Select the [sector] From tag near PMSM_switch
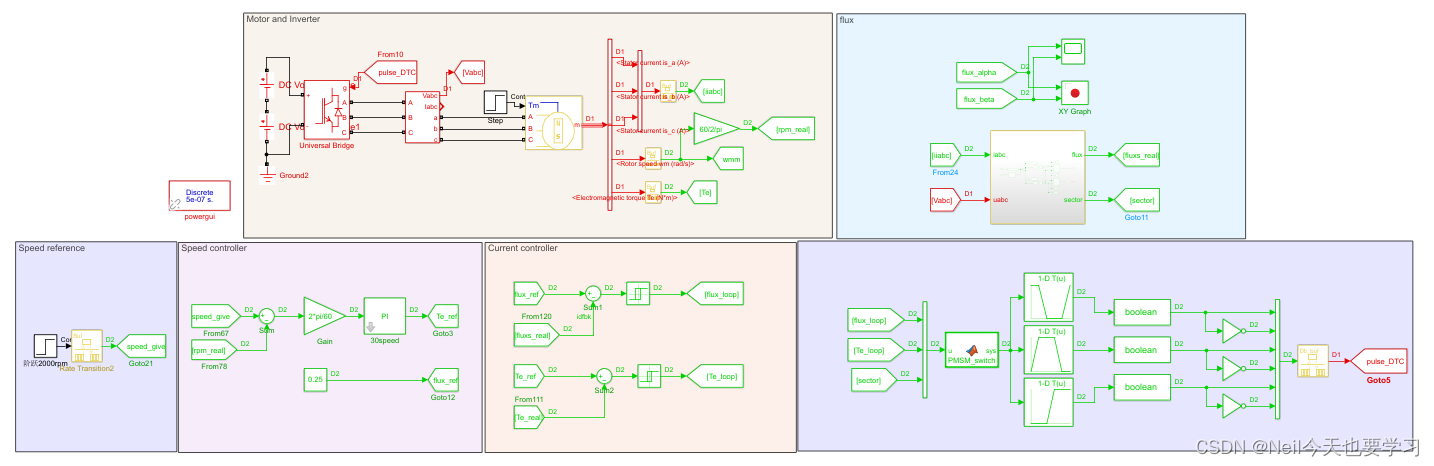Screen dimensions: 1434x466 click(874, 380)
